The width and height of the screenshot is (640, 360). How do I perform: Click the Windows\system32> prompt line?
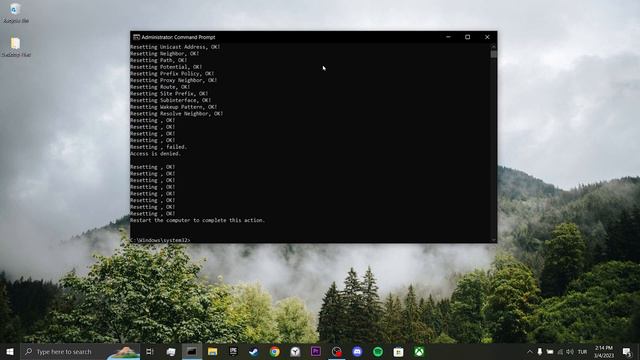pyautogui.click(x=161, y=240)
